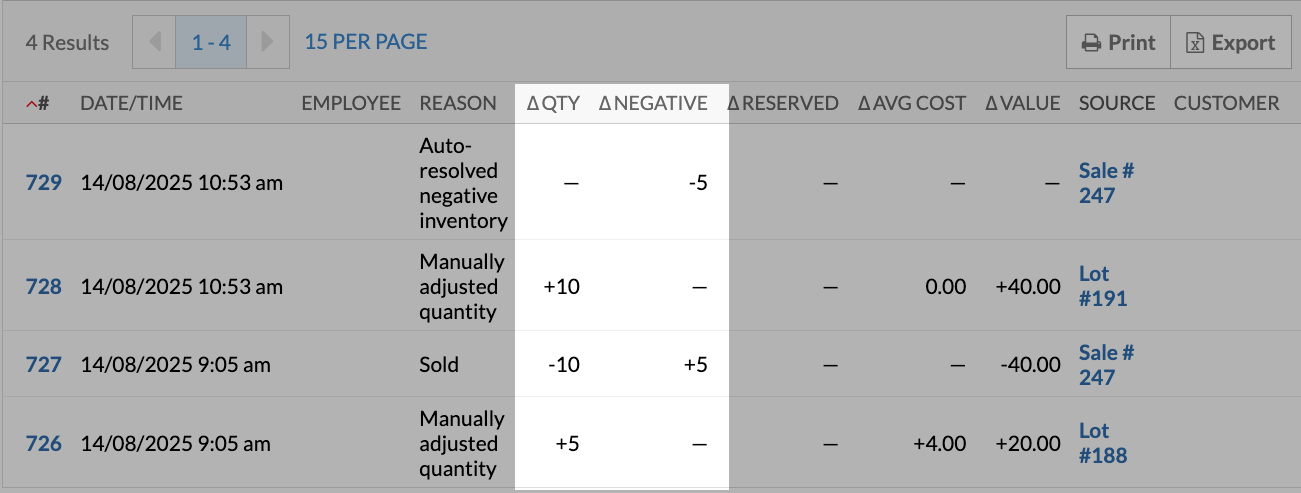Open log entry 729
The image size is (1301, 493).
click(x=43, y=183)
